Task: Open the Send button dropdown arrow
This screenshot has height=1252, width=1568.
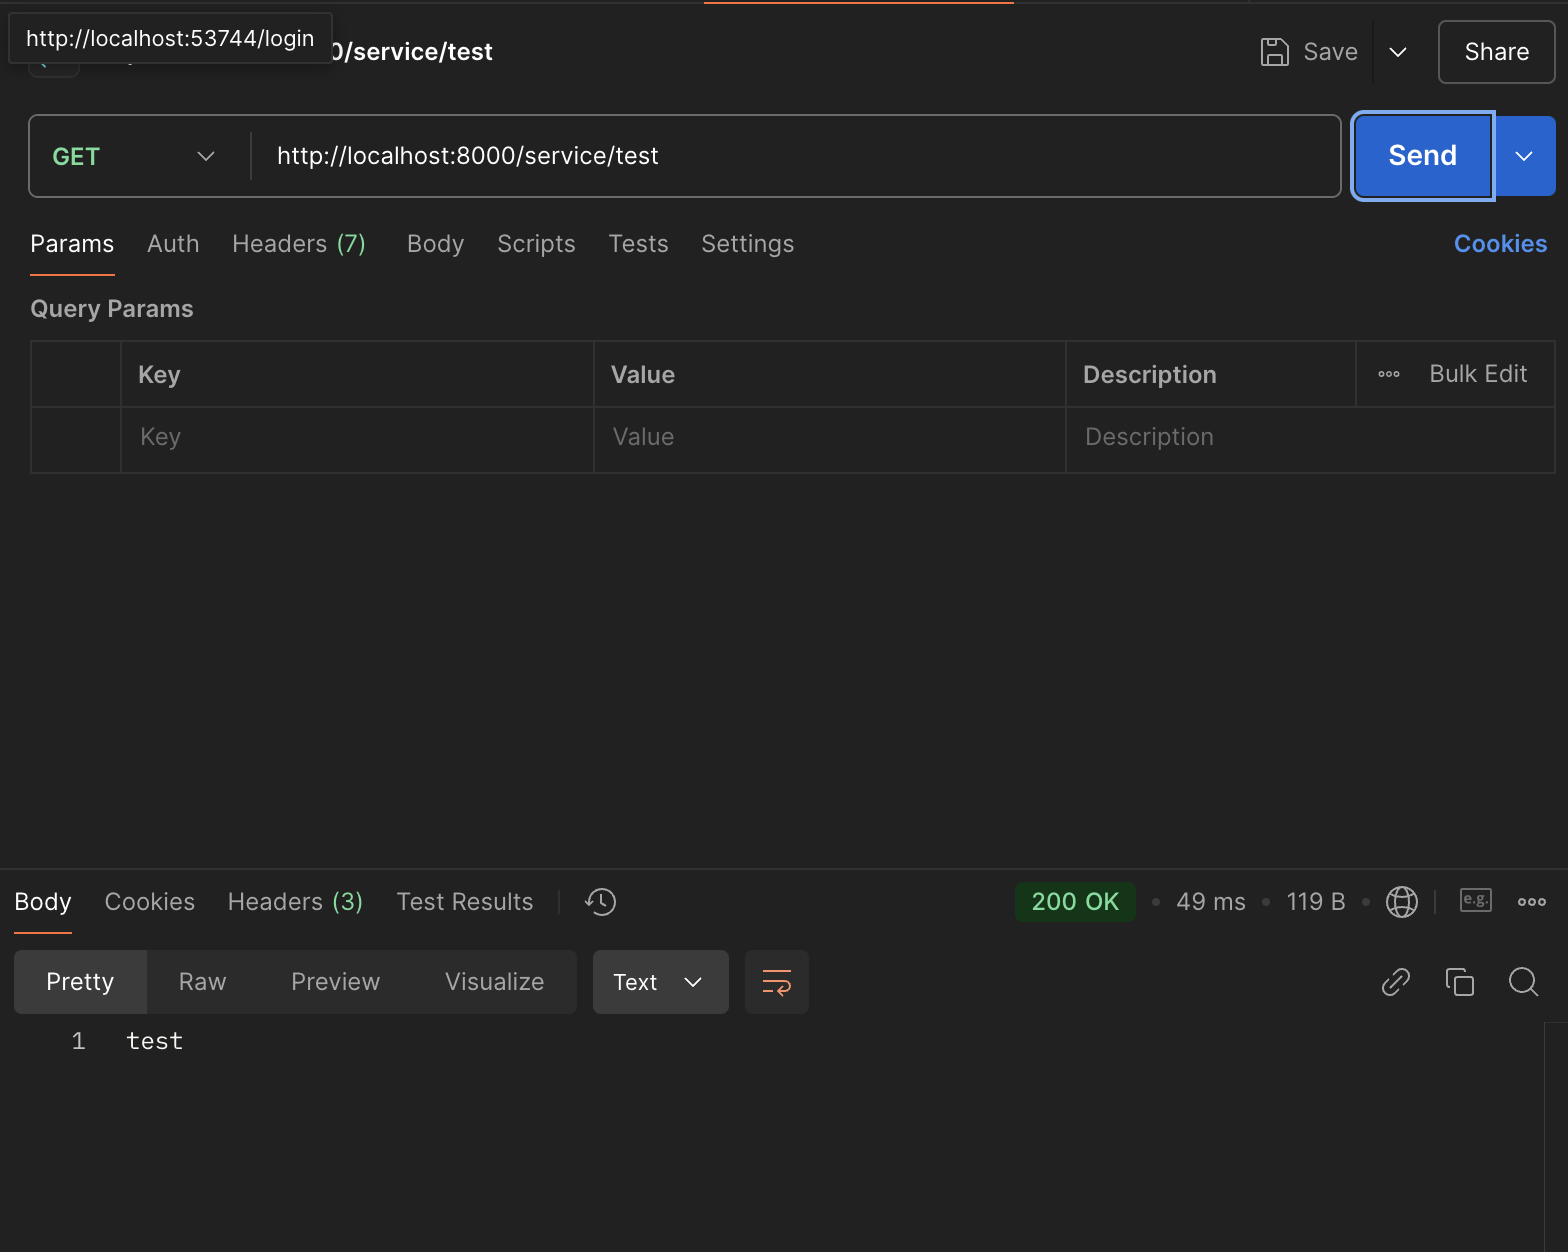Action: 1525,156
